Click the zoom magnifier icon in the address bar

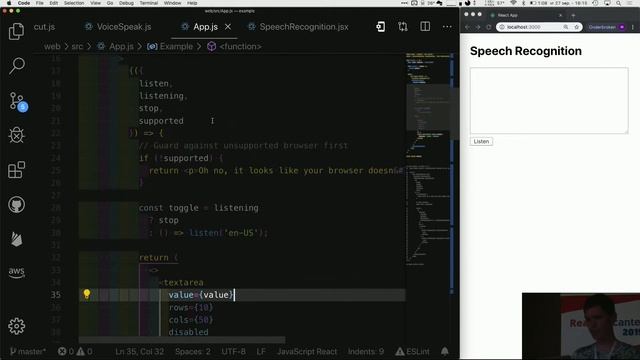point(566,27)
